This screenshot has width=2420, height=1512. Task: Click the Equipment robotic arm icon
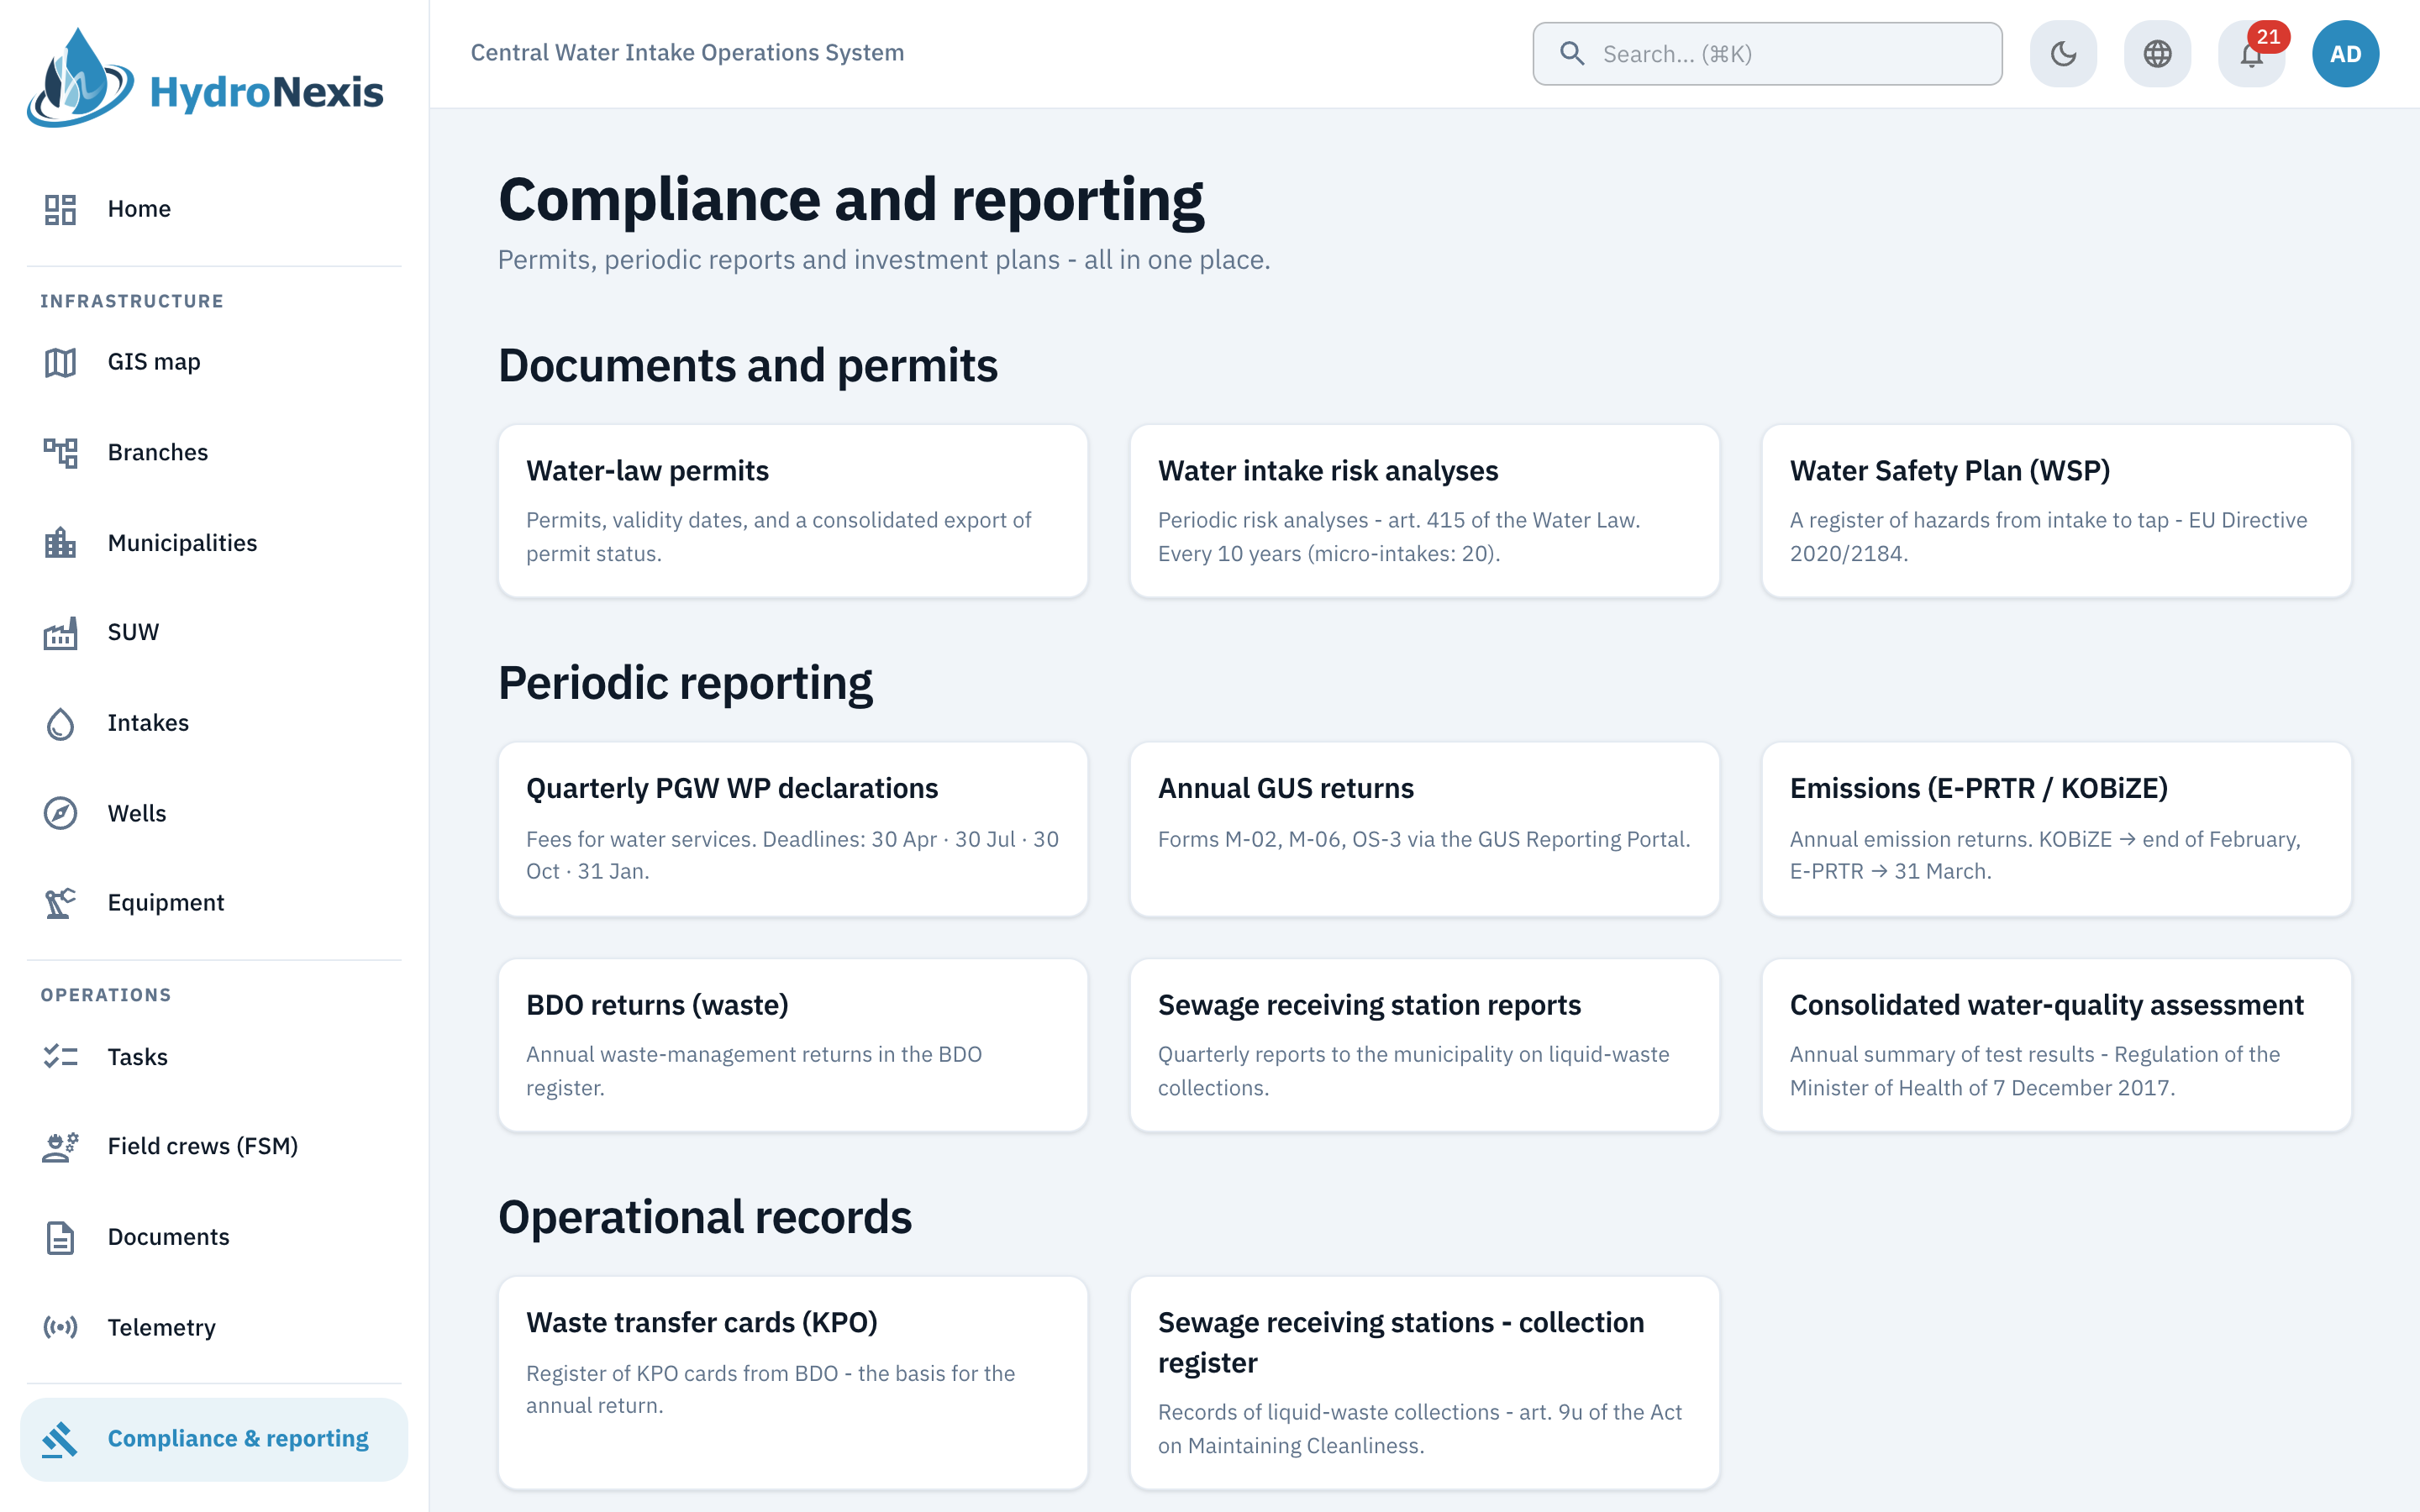pyautogui.click(x=60, y=903)
